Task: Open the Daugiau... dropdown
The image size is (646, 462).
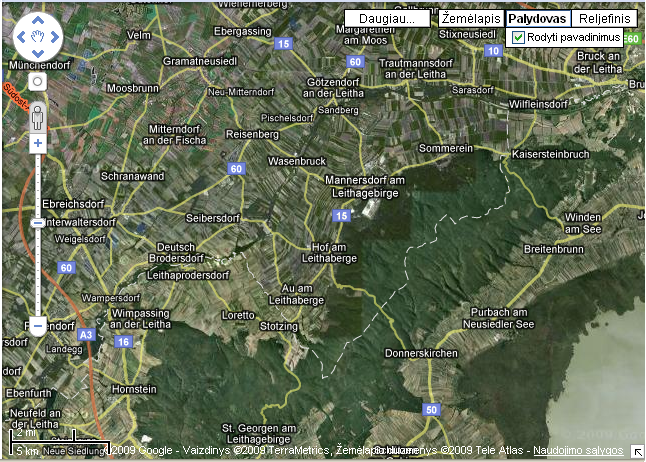Action: click(x=387, y=19)
